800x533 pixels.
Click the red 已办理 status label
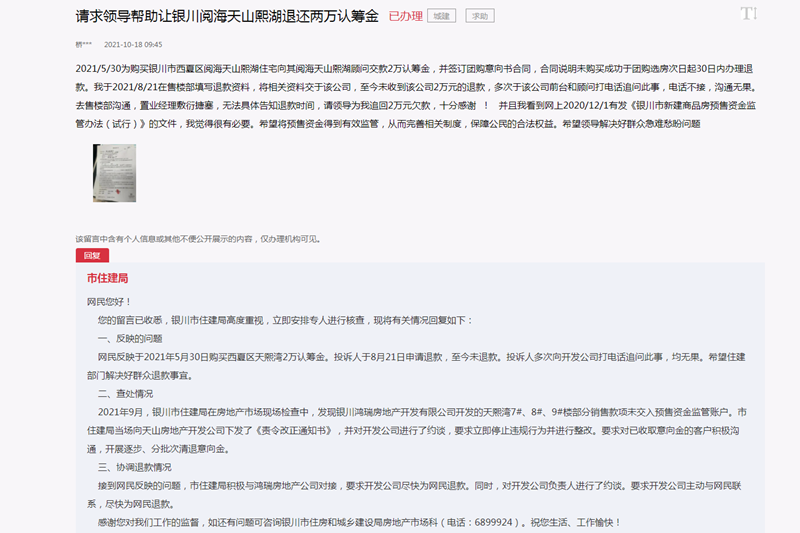(403, 16)
